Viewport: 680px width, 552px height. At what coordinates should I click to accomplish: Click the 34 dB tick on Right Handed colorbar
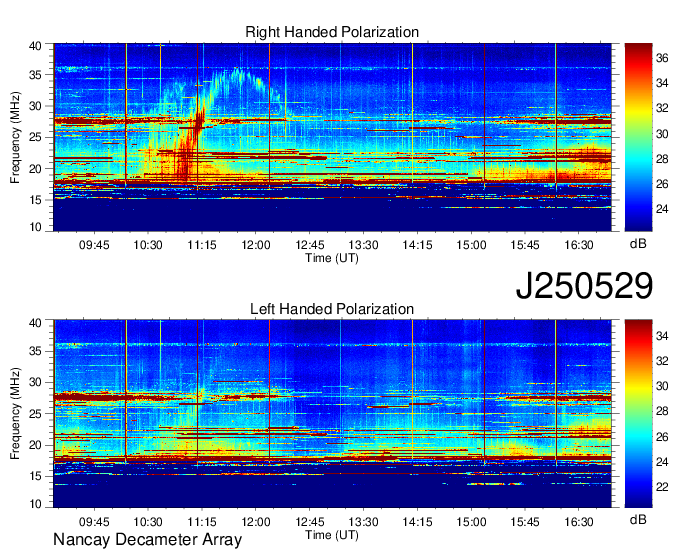coord(662,83)
